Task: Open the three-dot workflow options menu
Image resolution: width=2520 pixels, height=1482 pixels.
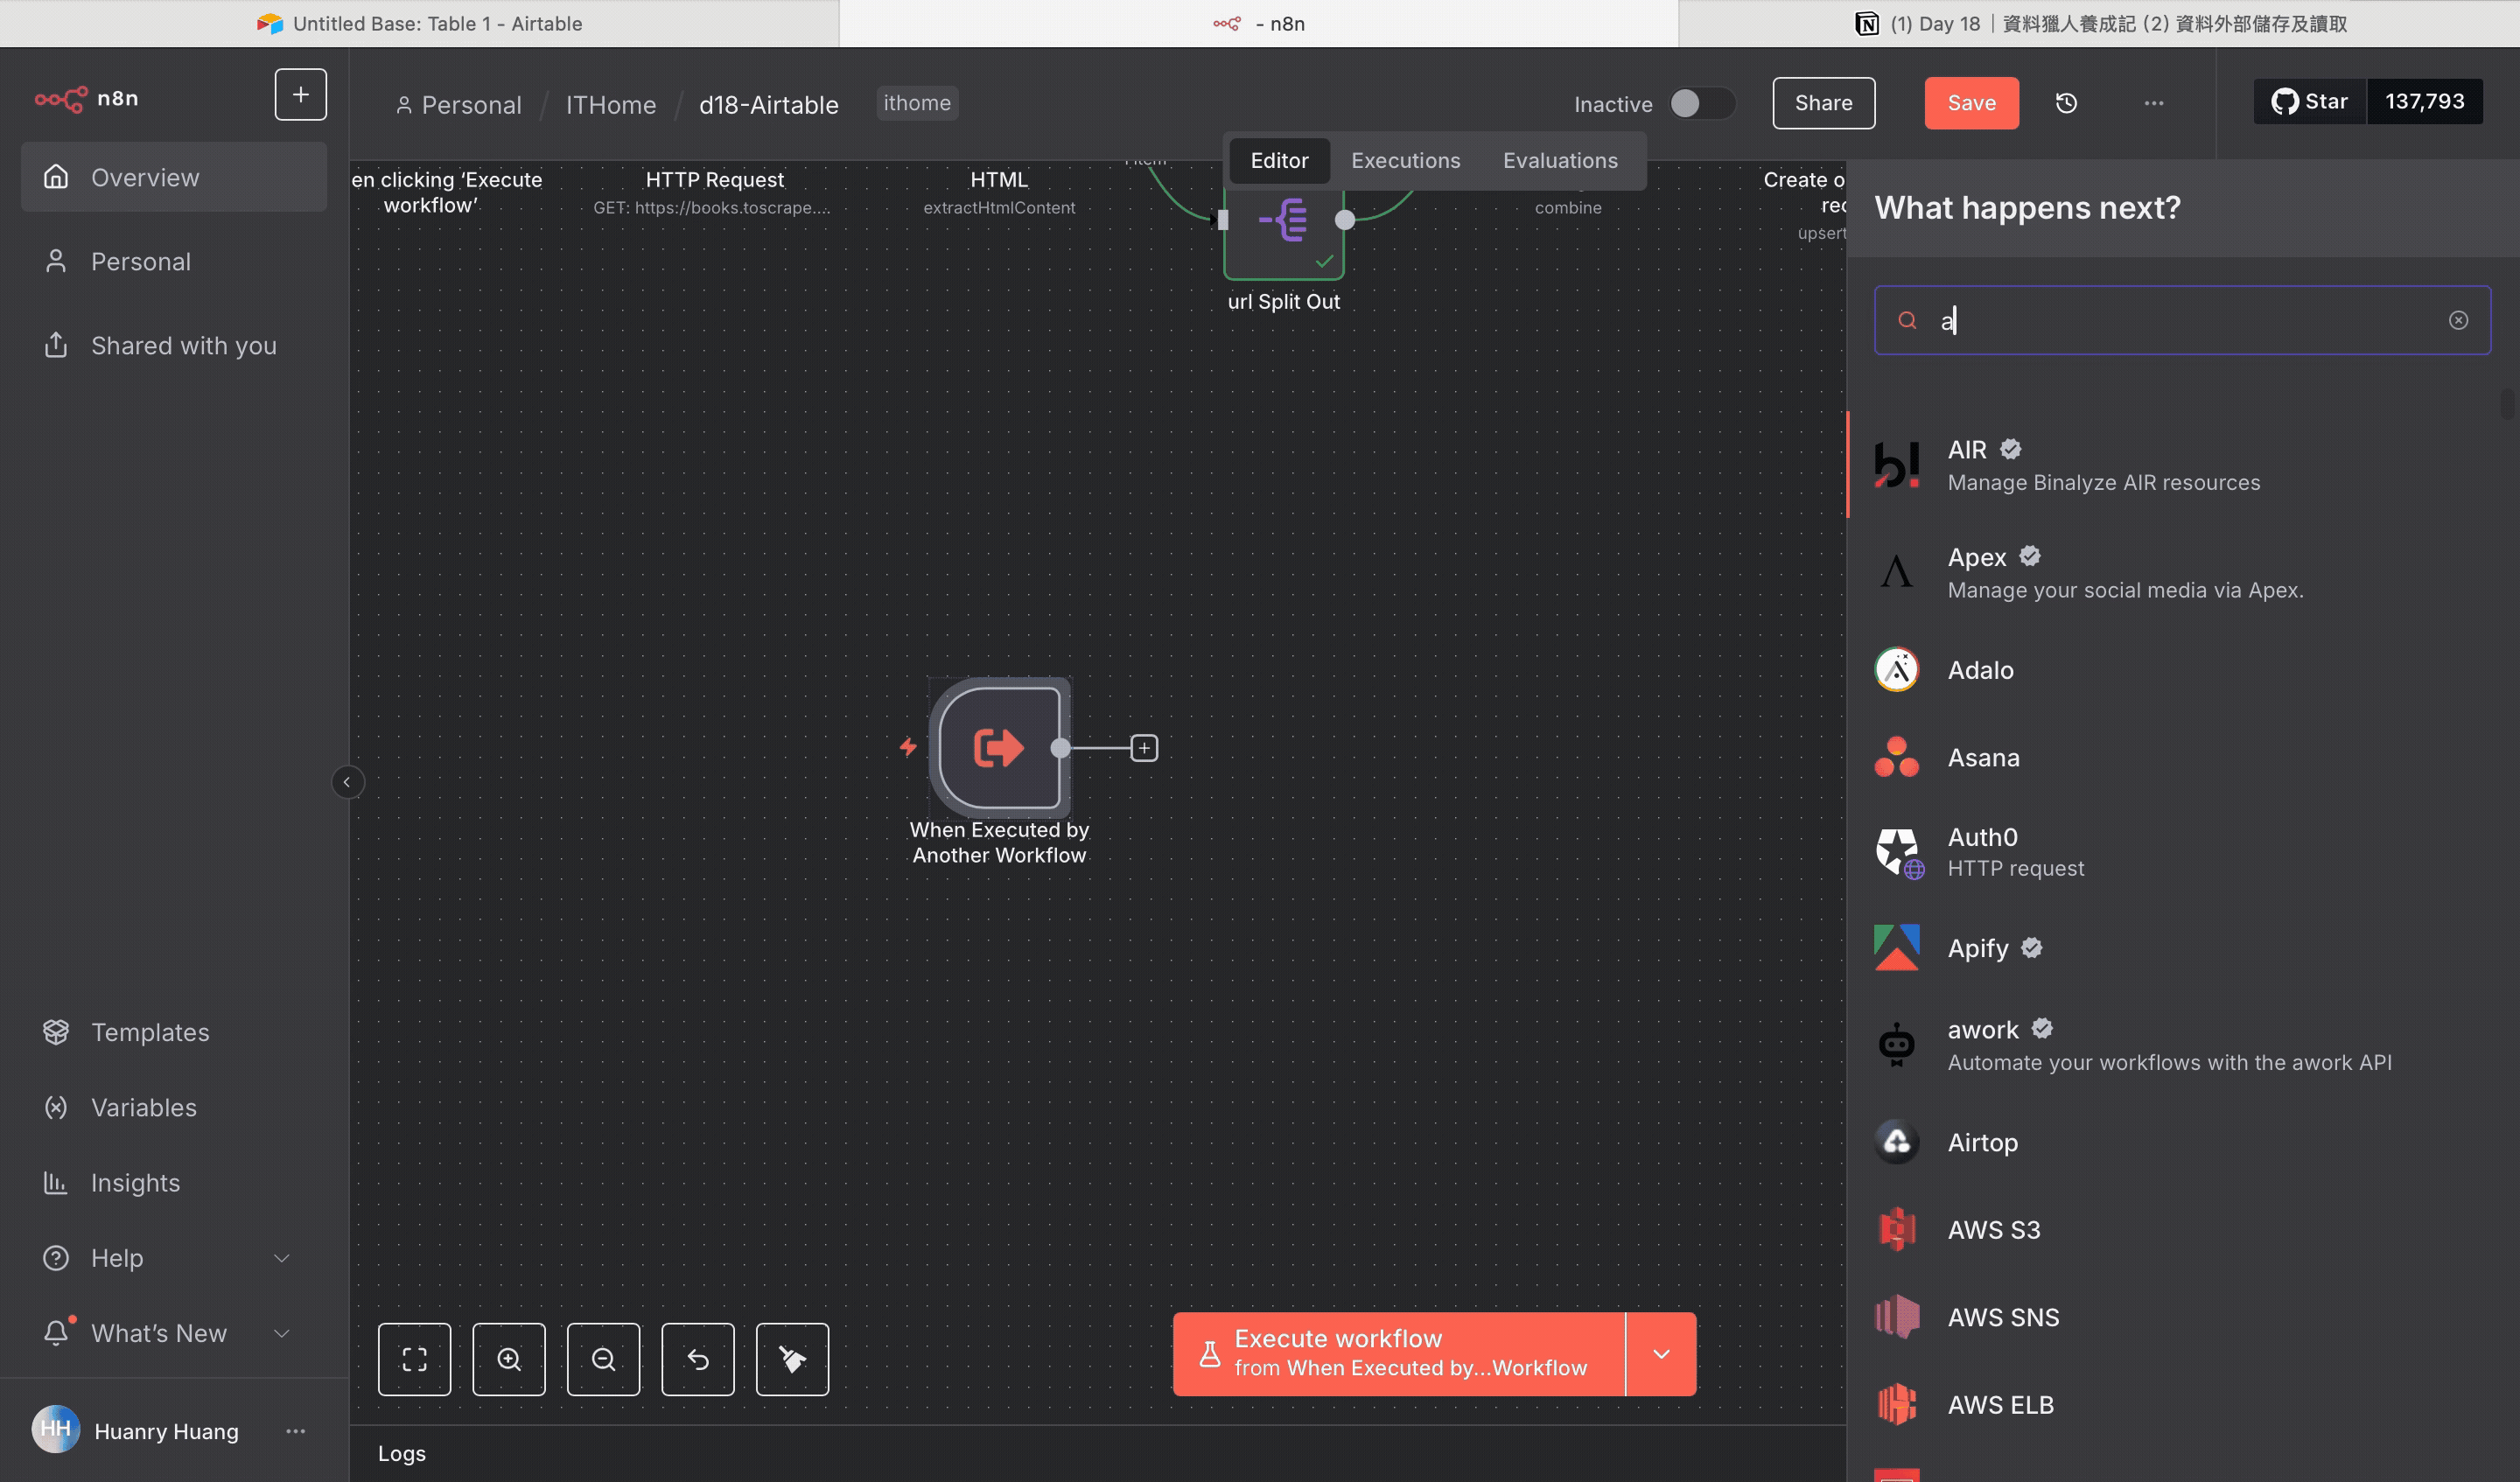Action: click(2154, 103)
